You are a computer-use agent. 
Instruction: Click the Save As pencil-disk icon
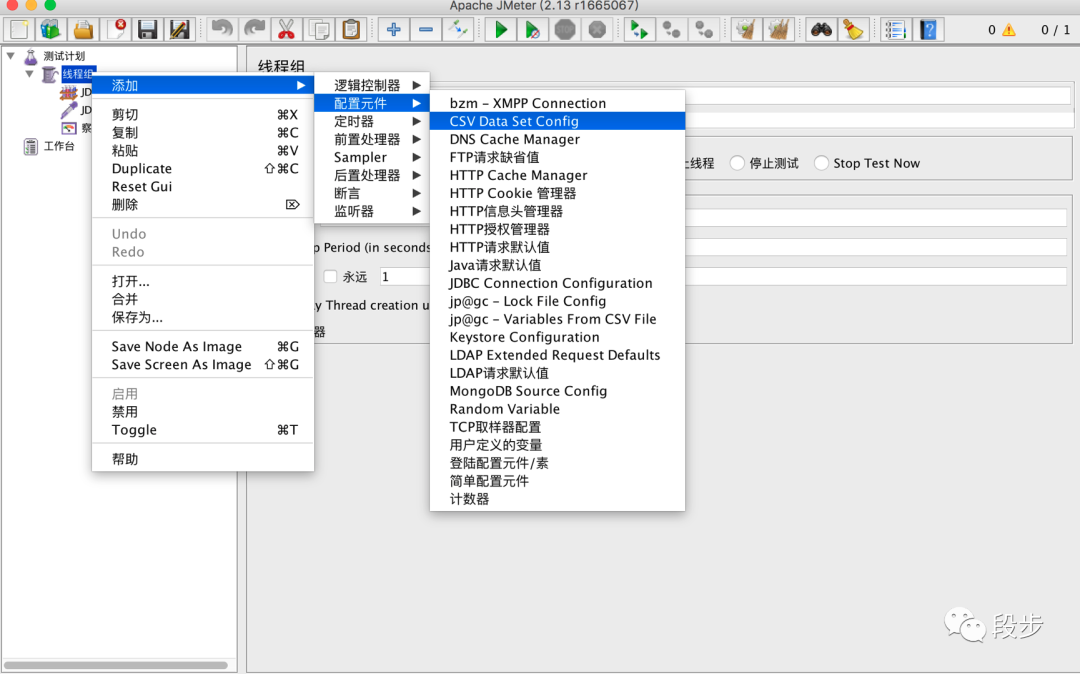pos(179,30)
